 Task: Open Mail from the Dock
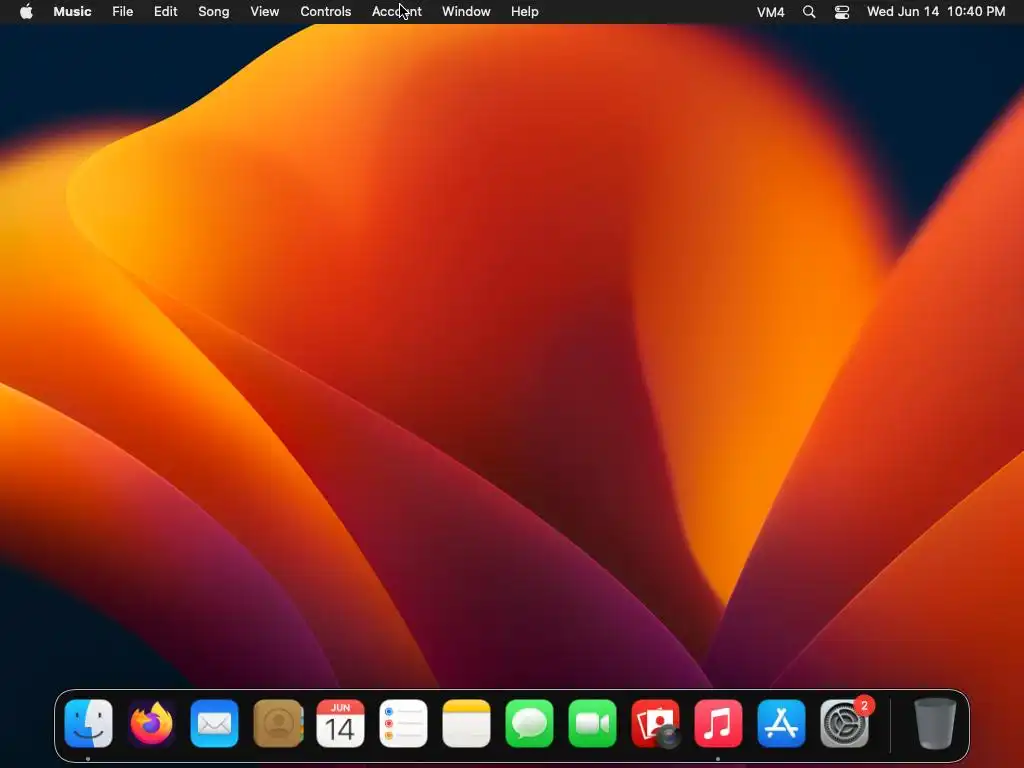click(x=214, y=724)
